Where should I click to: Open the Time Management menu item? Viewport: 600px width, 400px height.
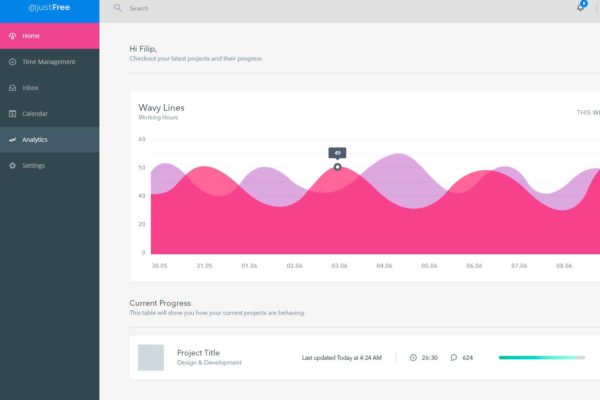(49, 62)
